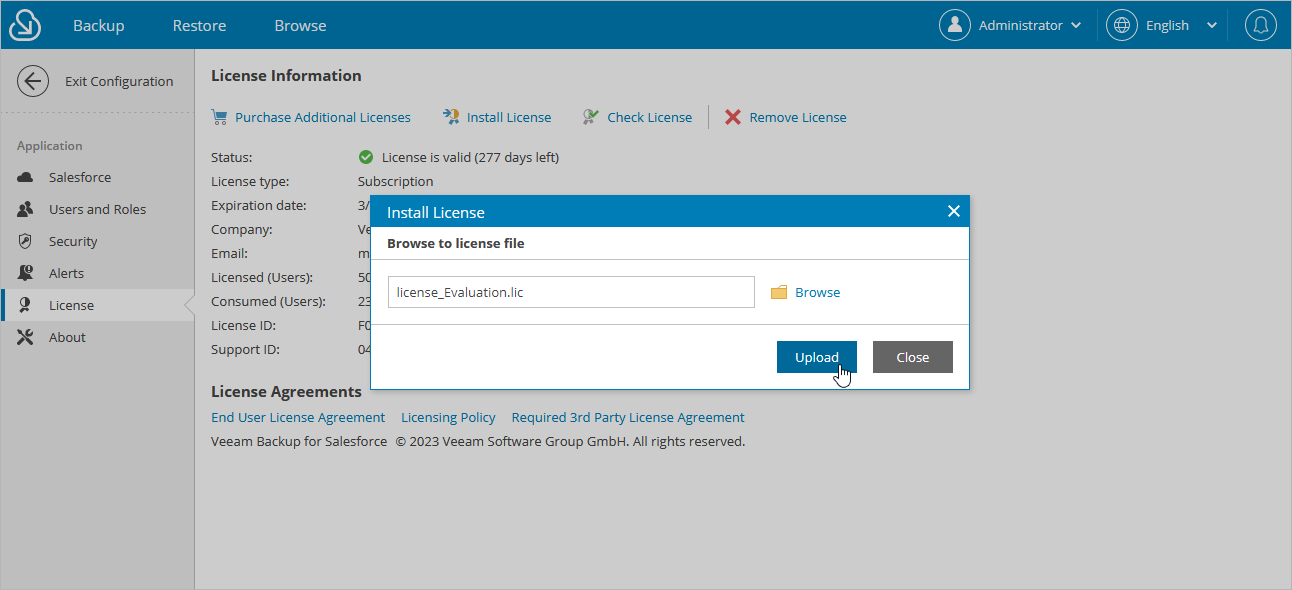
Task: Open Users and Roles section
Action: 97,209
